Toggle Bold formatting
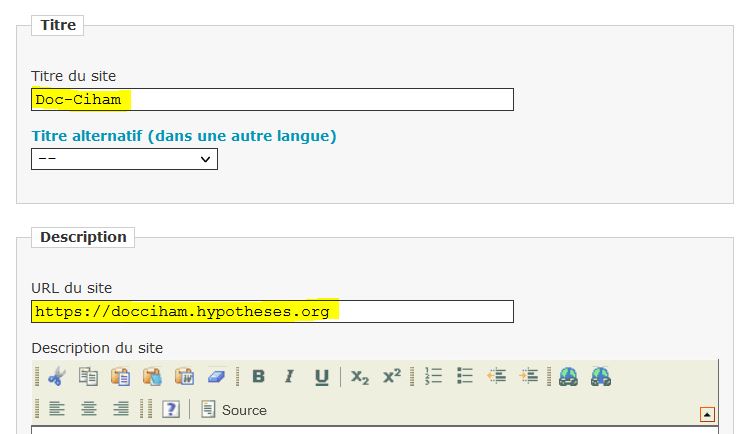The image size is (745, 434). pyautogui.click(x=258, y=376)
